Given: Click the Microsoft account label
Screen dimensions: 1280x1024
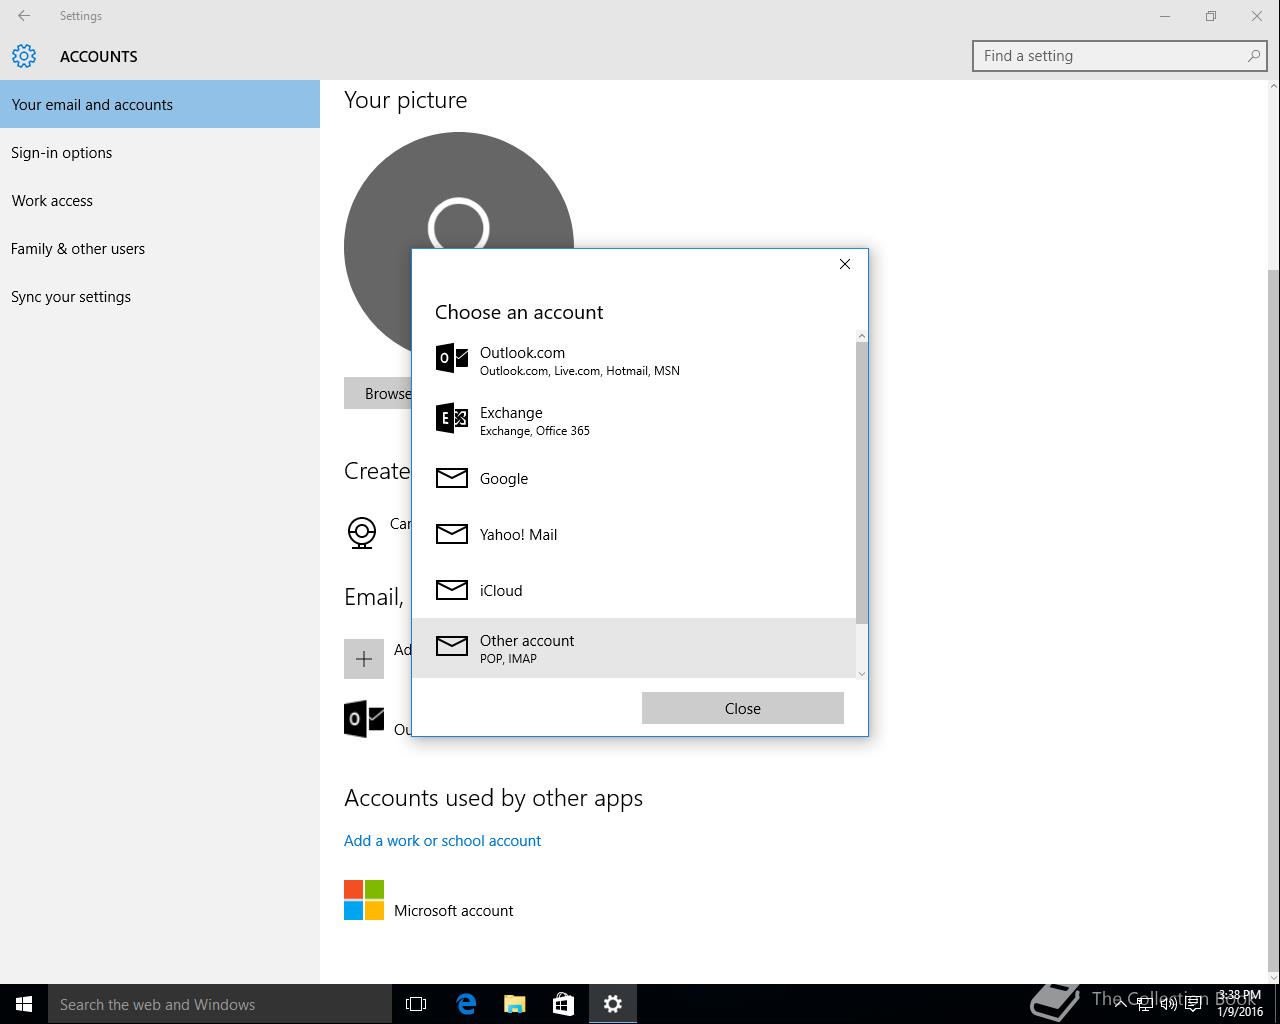Looking at the screenshot, I should pos(454,910).
